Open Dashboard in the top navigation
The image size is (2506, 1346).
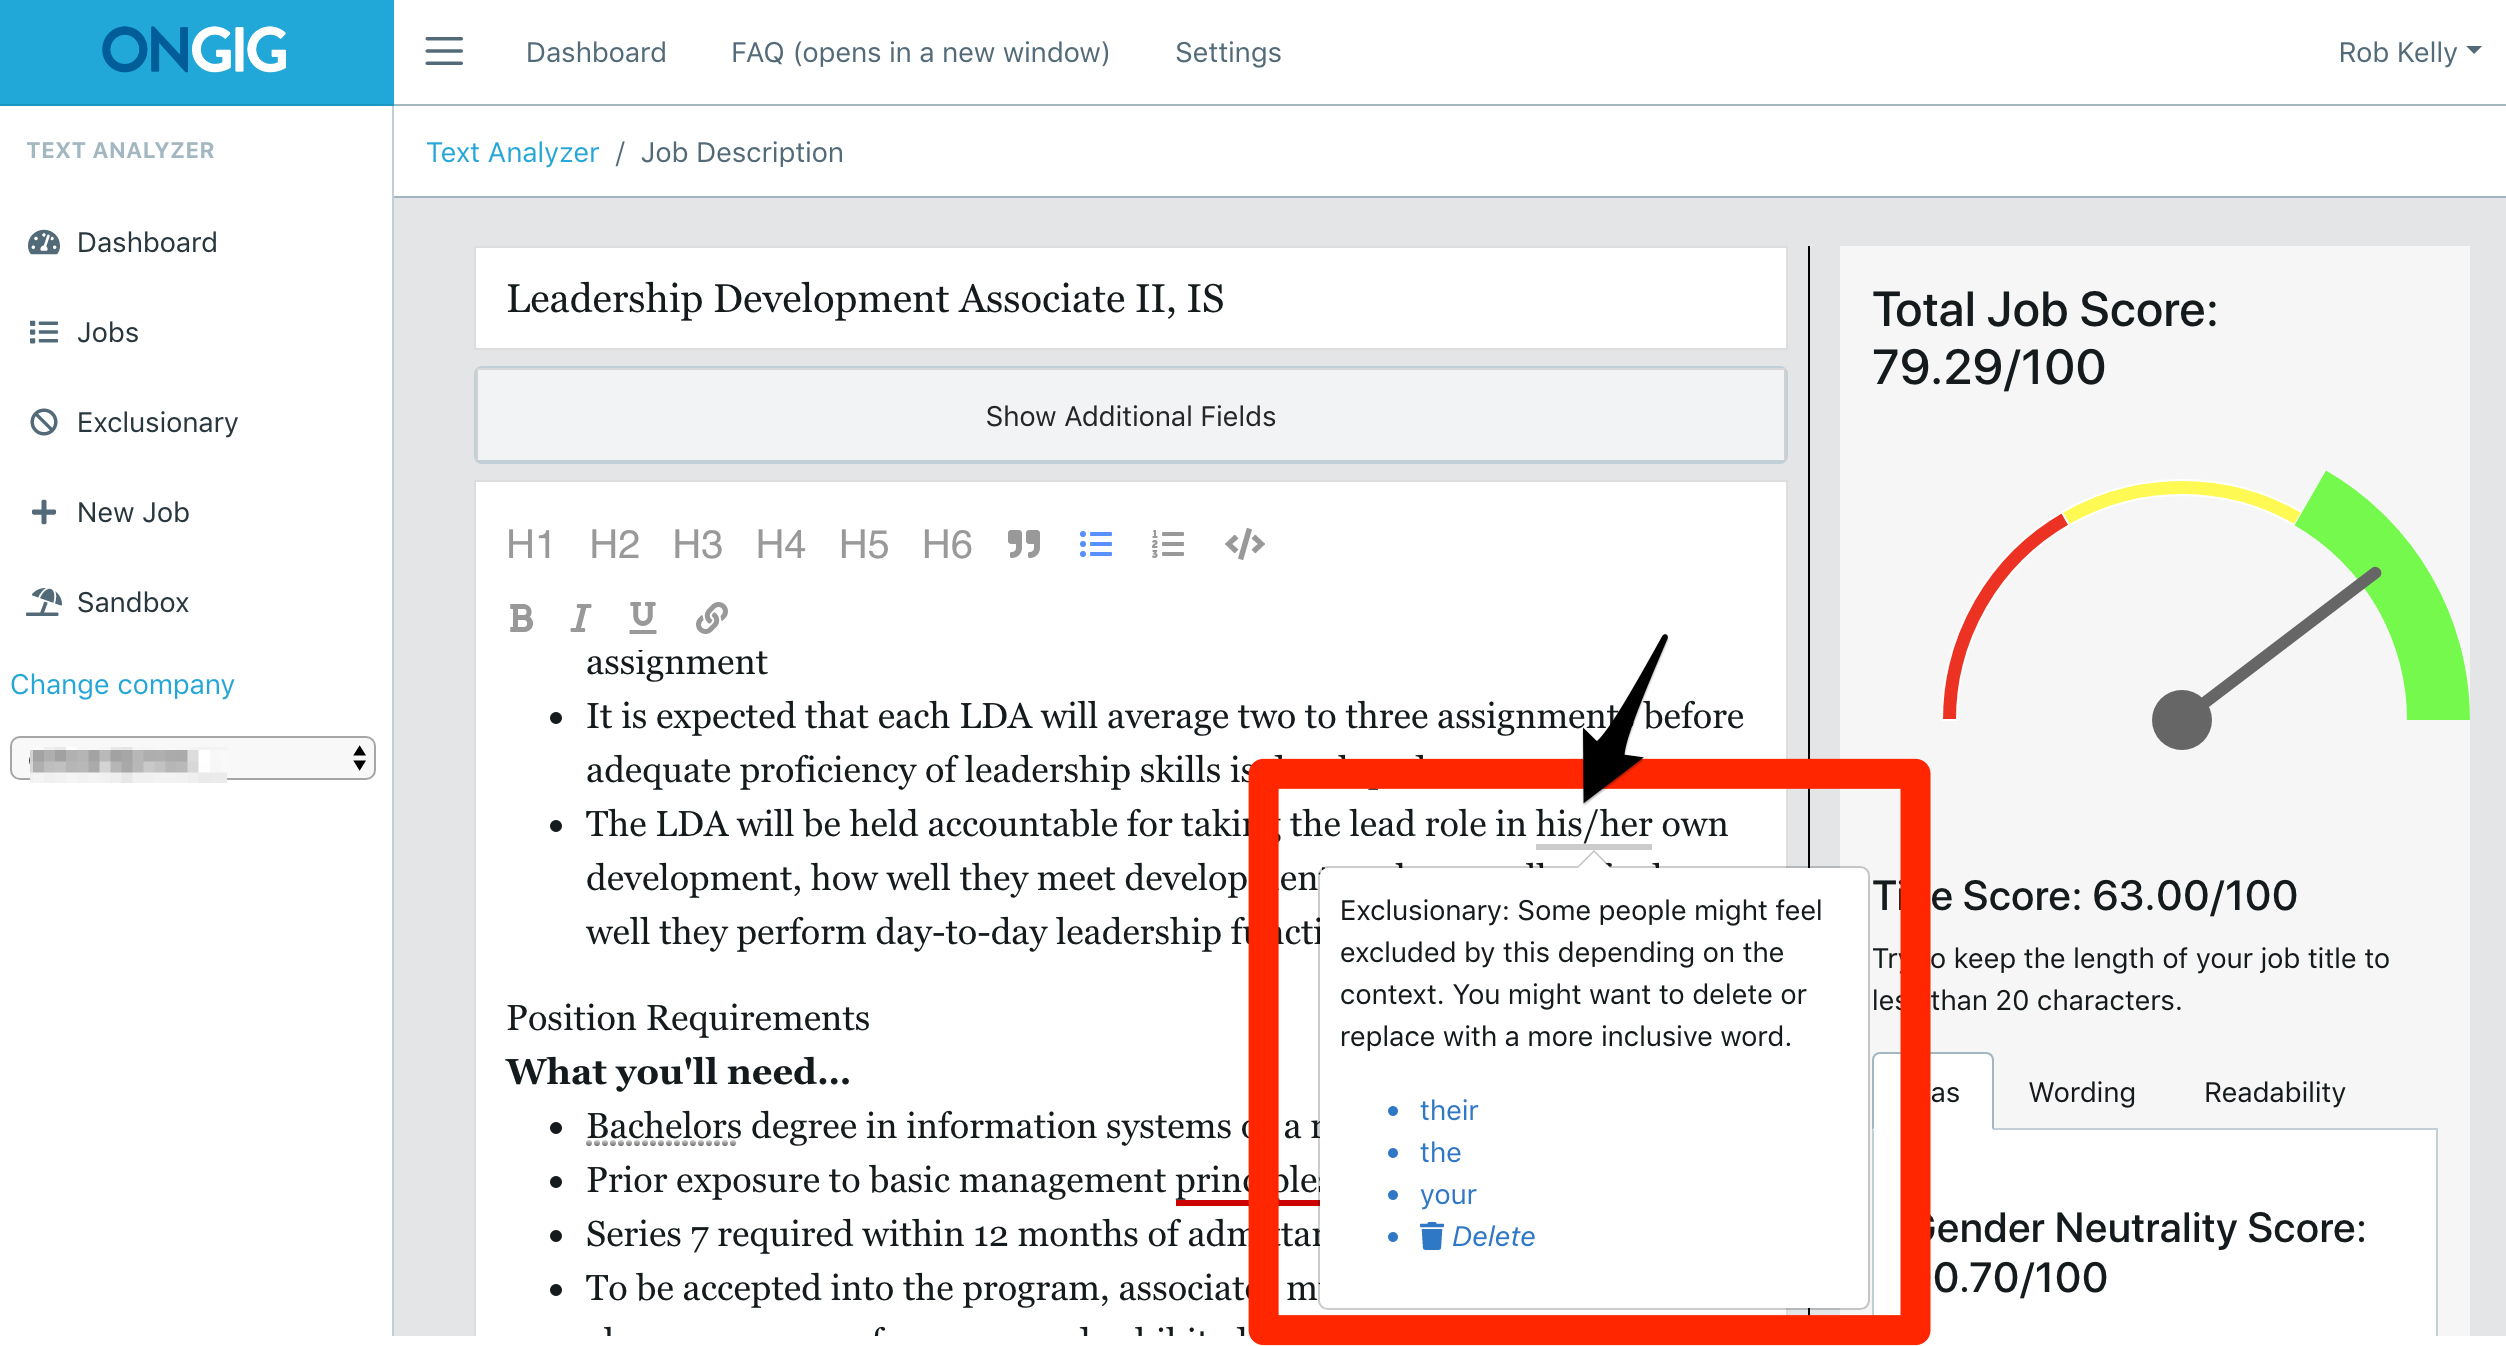pyautogui.click(x=596, y=52)
